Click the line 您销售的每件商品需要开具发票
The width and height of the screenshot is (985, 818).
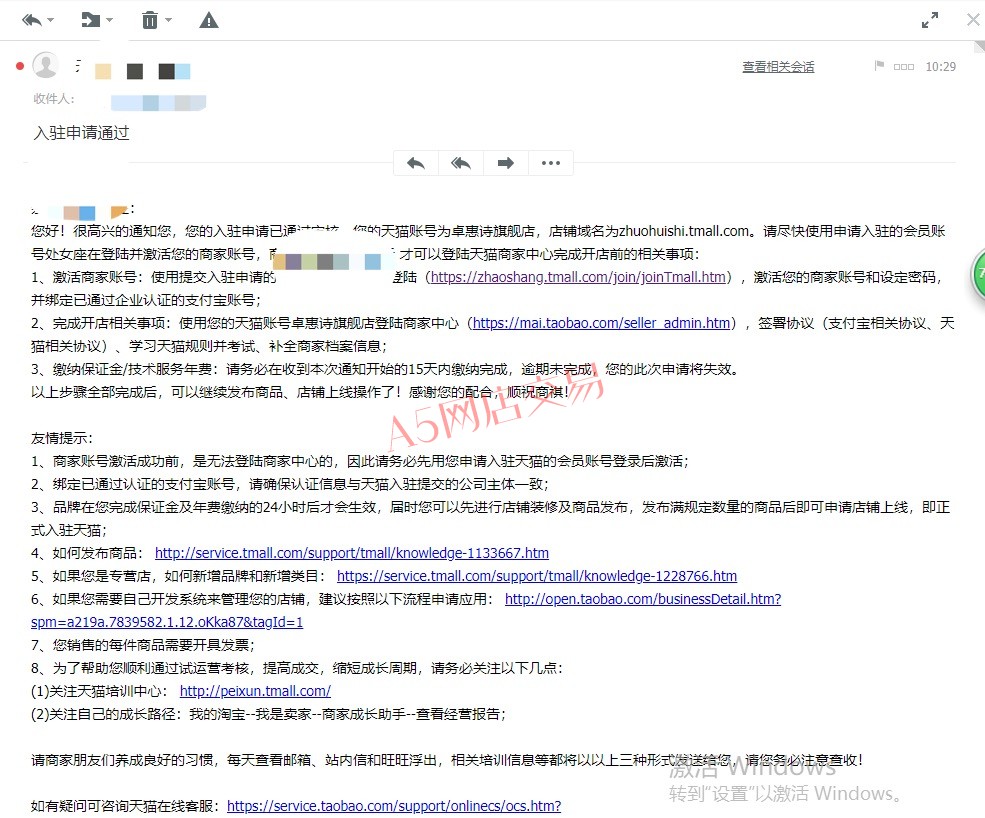point(143,645)
